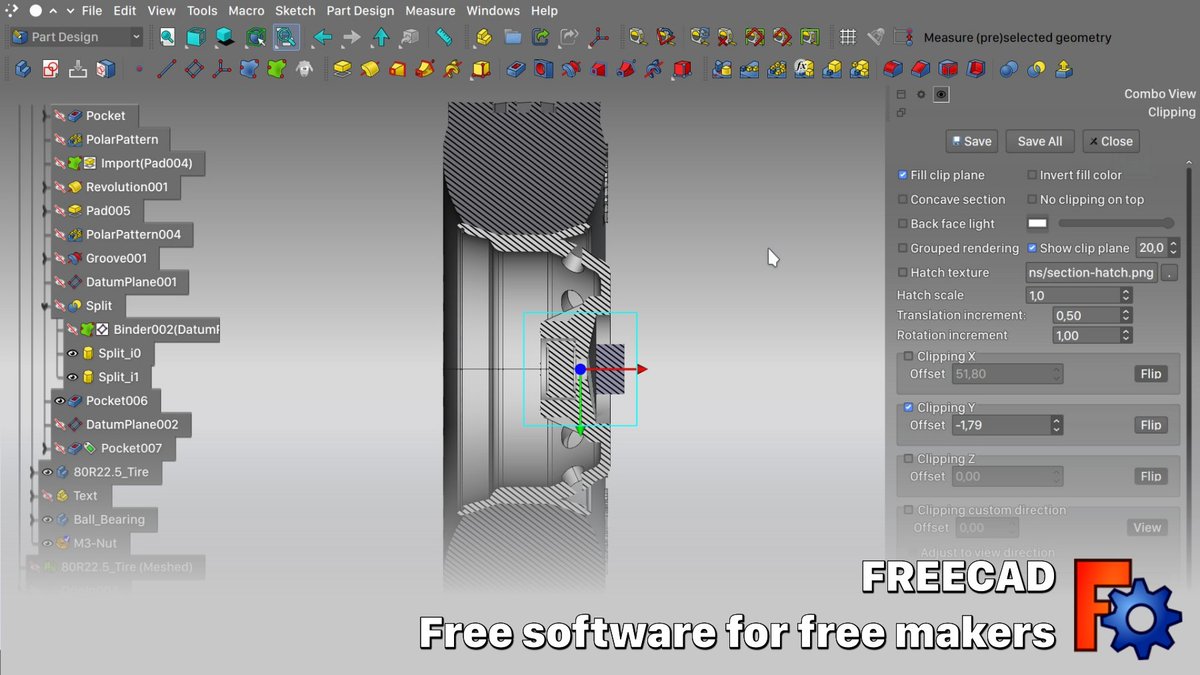The image size is (1200, 675).
Task: Open the Macro menu
Action: coord(246,11)
